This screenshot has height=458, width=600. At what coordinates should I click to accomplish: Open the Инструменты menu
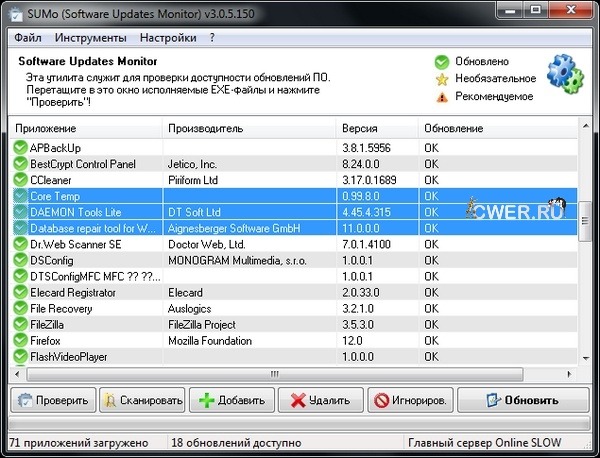[91, 38]
